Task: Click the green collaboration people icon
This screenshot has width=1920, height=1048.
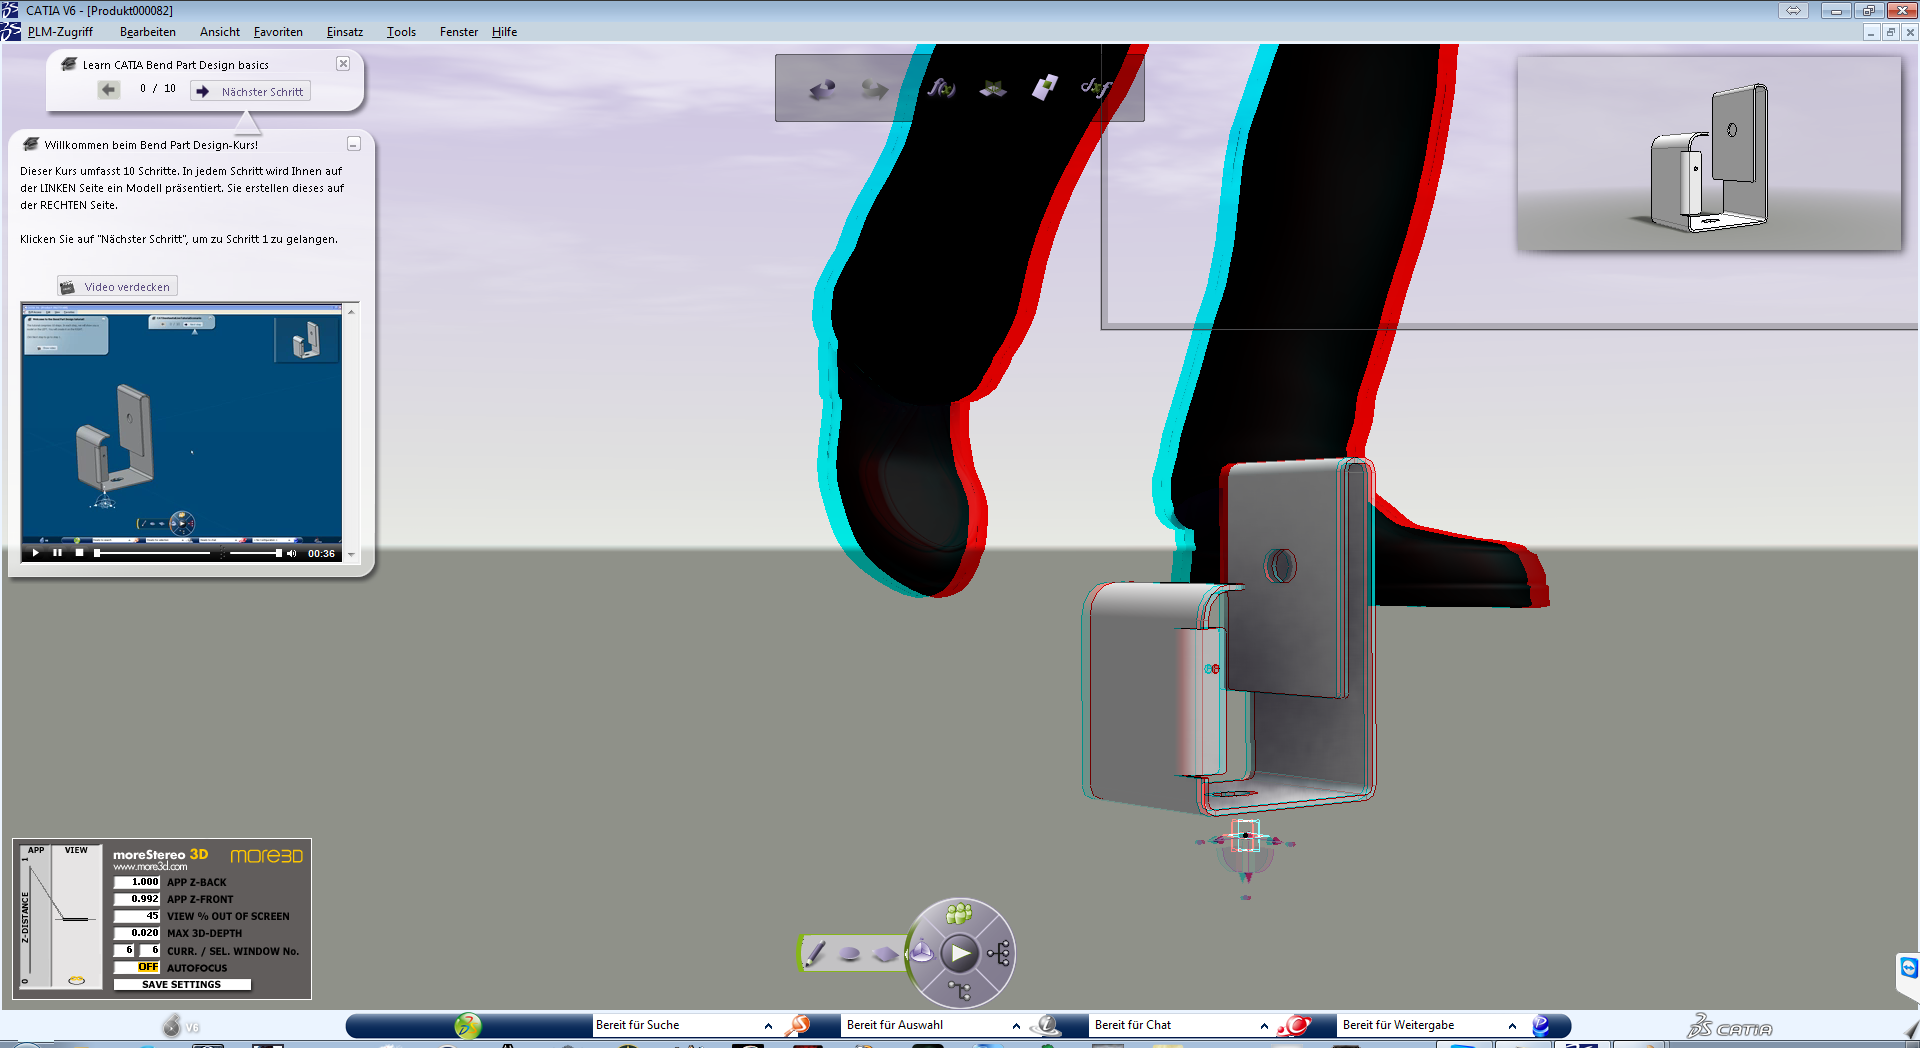Action: click(x=959, y=912)
